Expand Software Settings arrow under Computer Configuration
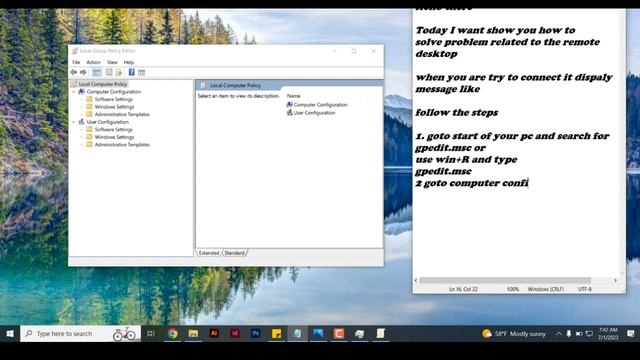Image resolution: width=640 pixels, height=360 pixels. coord(82,99)
